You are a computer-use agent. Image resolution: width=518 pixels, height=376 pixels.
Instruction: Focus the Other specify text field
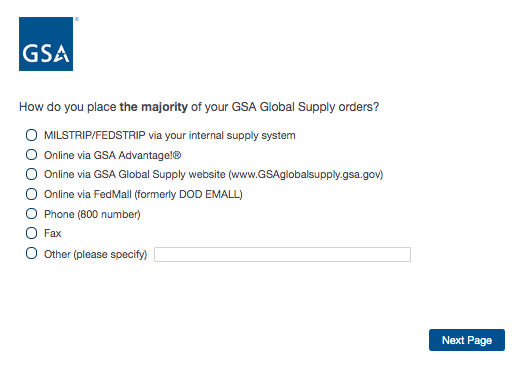pos(282,254)
